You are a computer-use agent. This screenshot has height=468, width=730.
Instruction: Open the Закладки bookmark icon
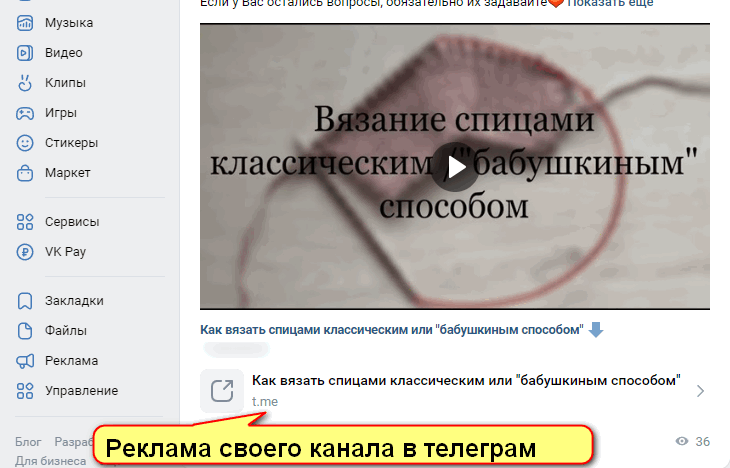pos(25,301)
